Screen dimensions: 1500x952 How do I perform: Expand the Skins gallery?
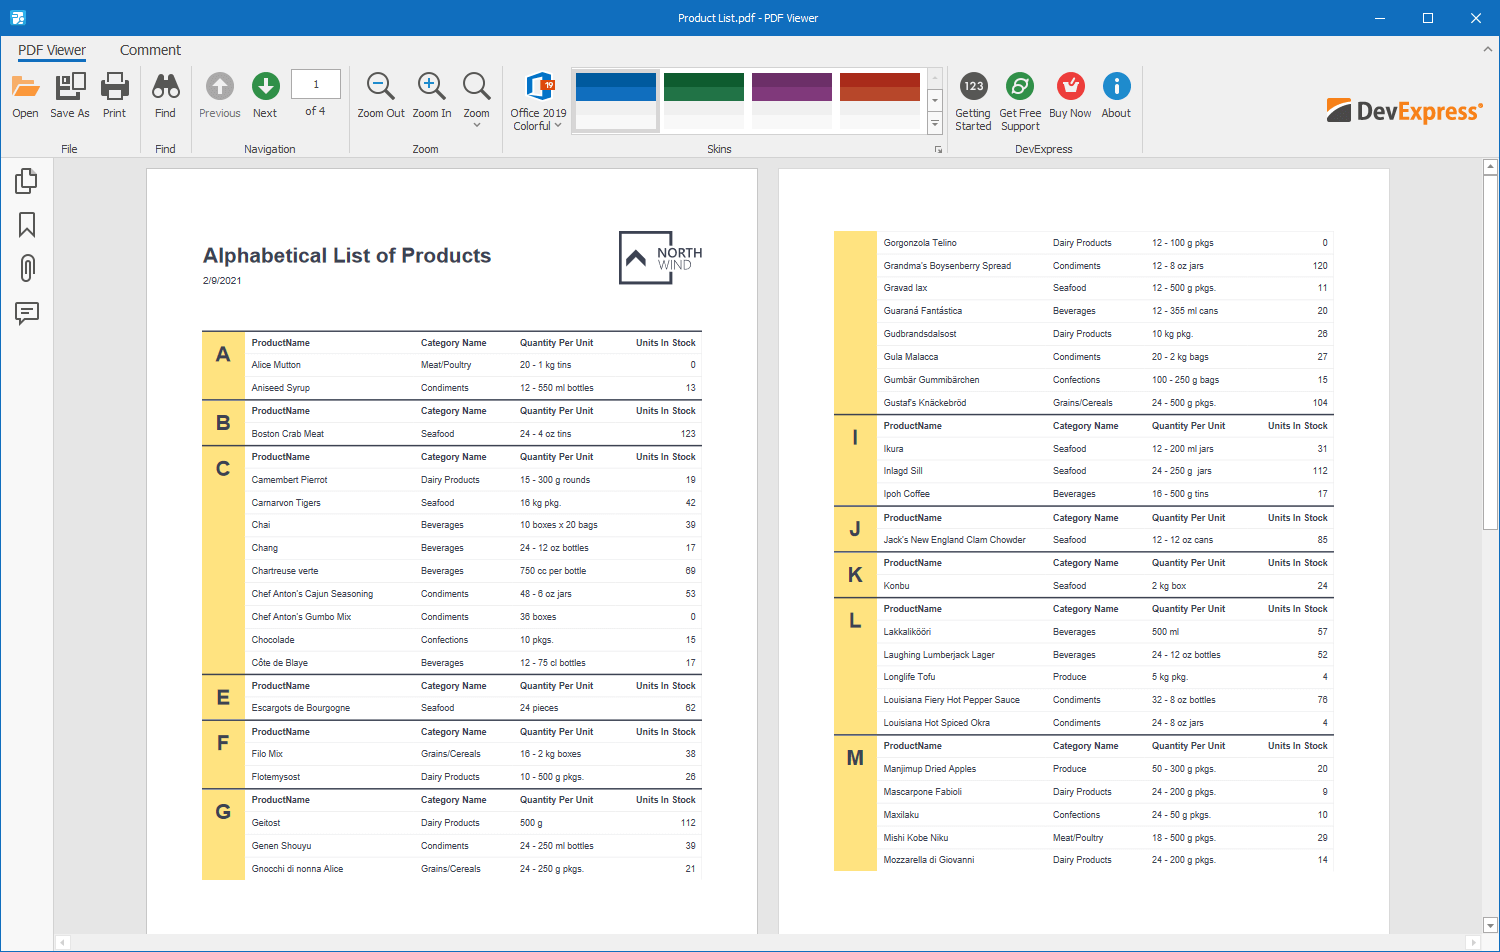click(934, 124)
